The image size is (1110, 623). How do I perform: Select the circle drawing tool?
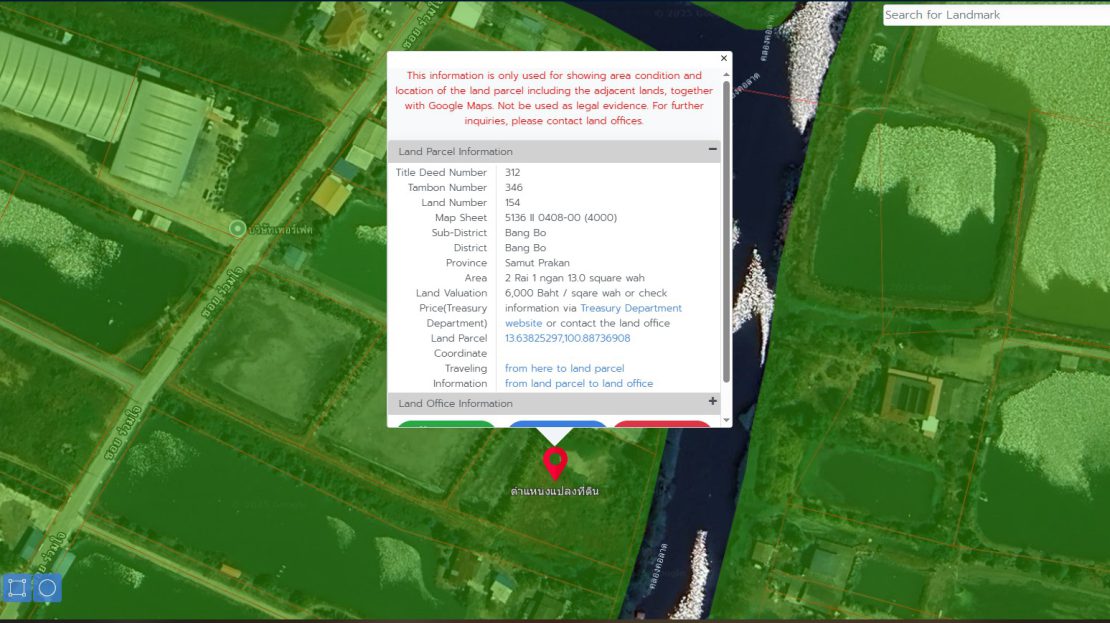tap(47, 588)
